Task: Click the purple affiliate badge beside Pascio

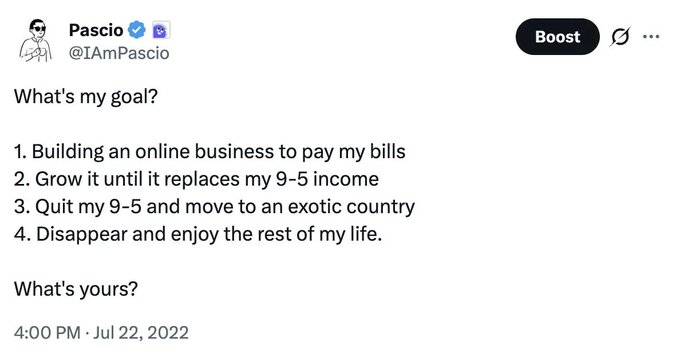Action: point(161,30)
